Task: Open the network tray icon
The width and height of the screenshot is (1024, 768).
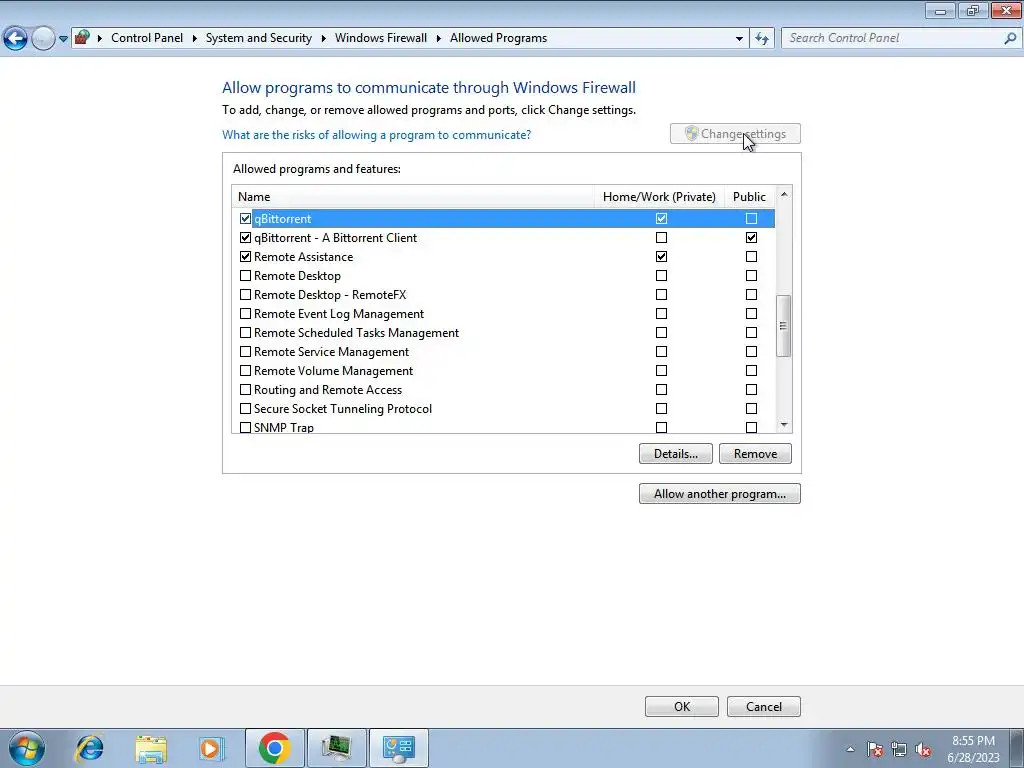Action: click(x=899, y=749)
